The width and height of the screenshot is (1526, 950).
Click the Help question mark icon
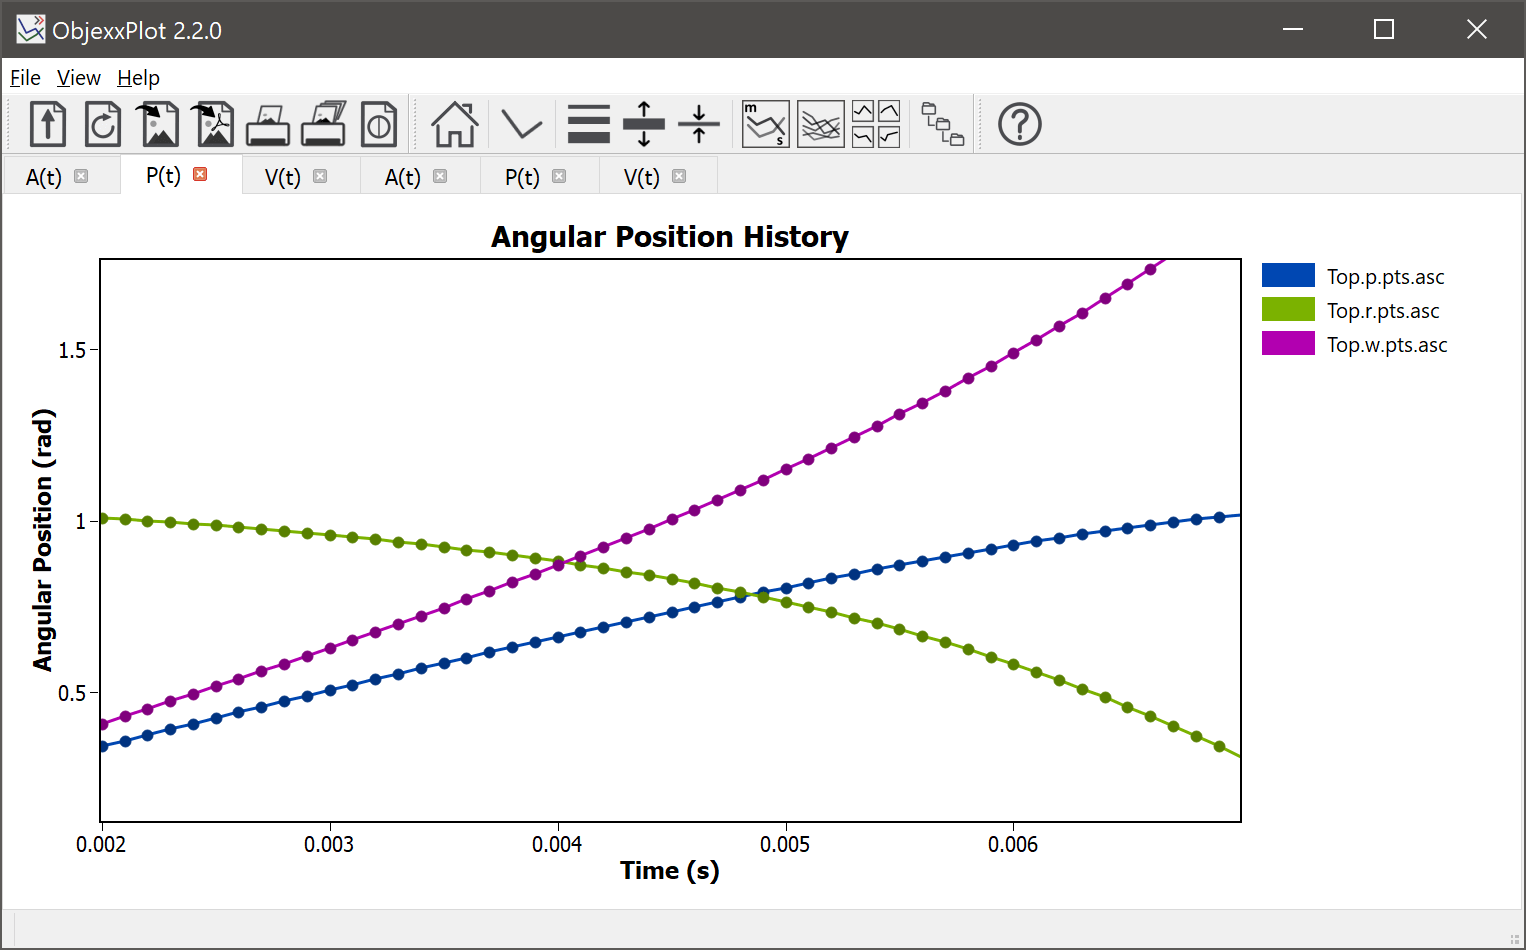1019,123
